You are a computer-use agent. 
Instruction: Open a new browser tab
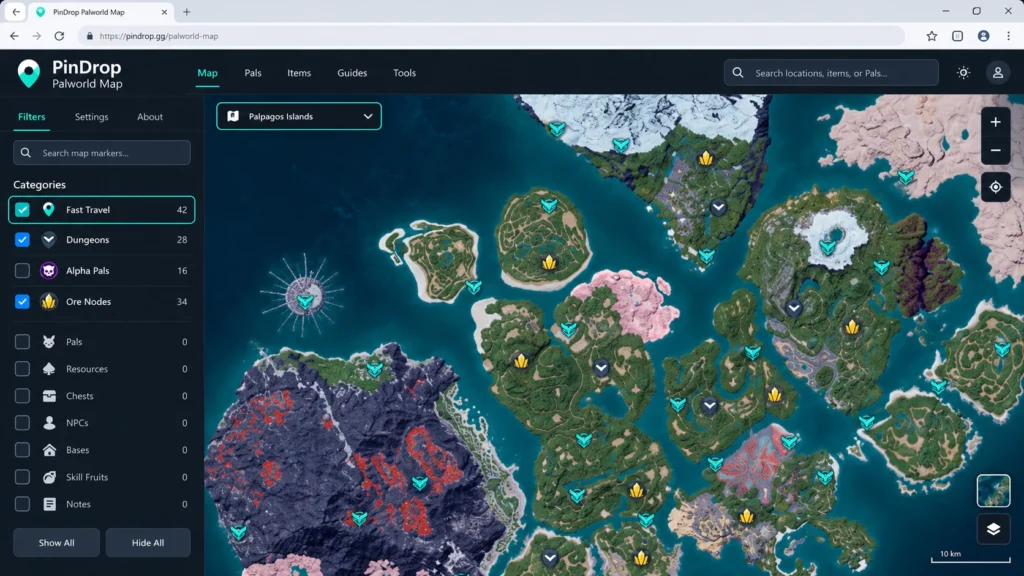point(187,12)
